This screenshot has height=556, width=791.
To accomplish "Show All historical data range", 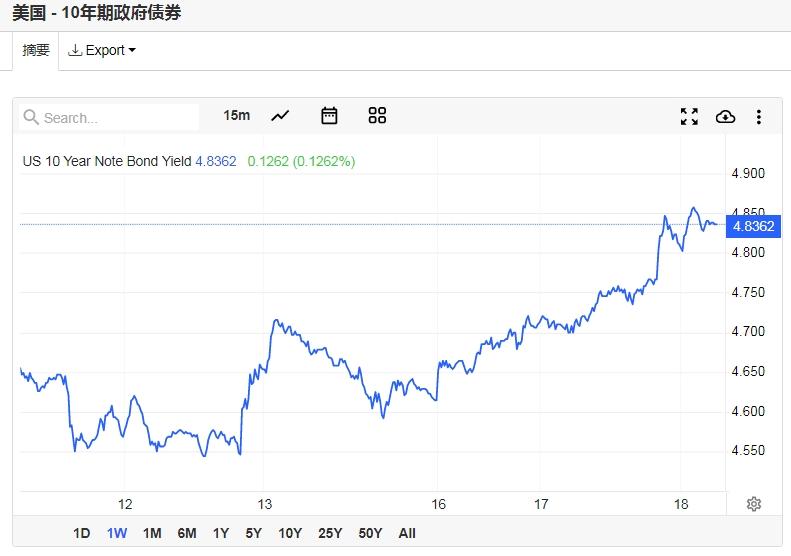I will click(x=407, y=533).
